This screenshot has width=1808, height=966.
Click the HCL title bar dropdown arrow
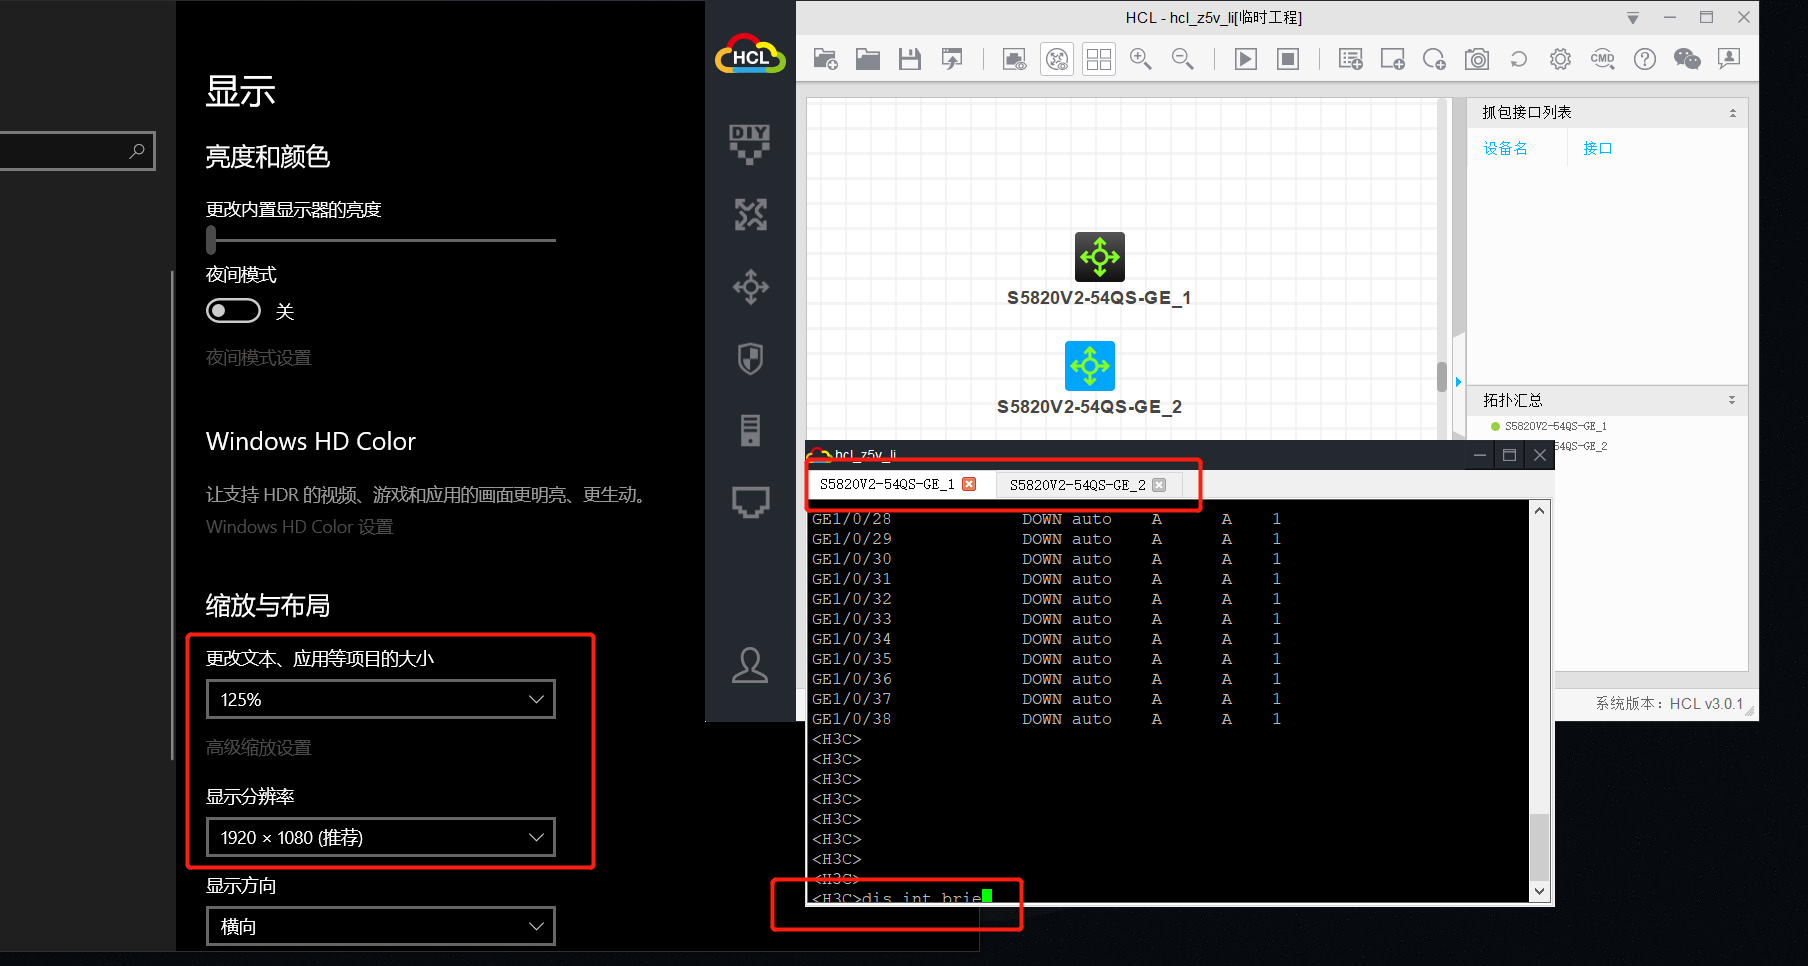pos(1633,18)
